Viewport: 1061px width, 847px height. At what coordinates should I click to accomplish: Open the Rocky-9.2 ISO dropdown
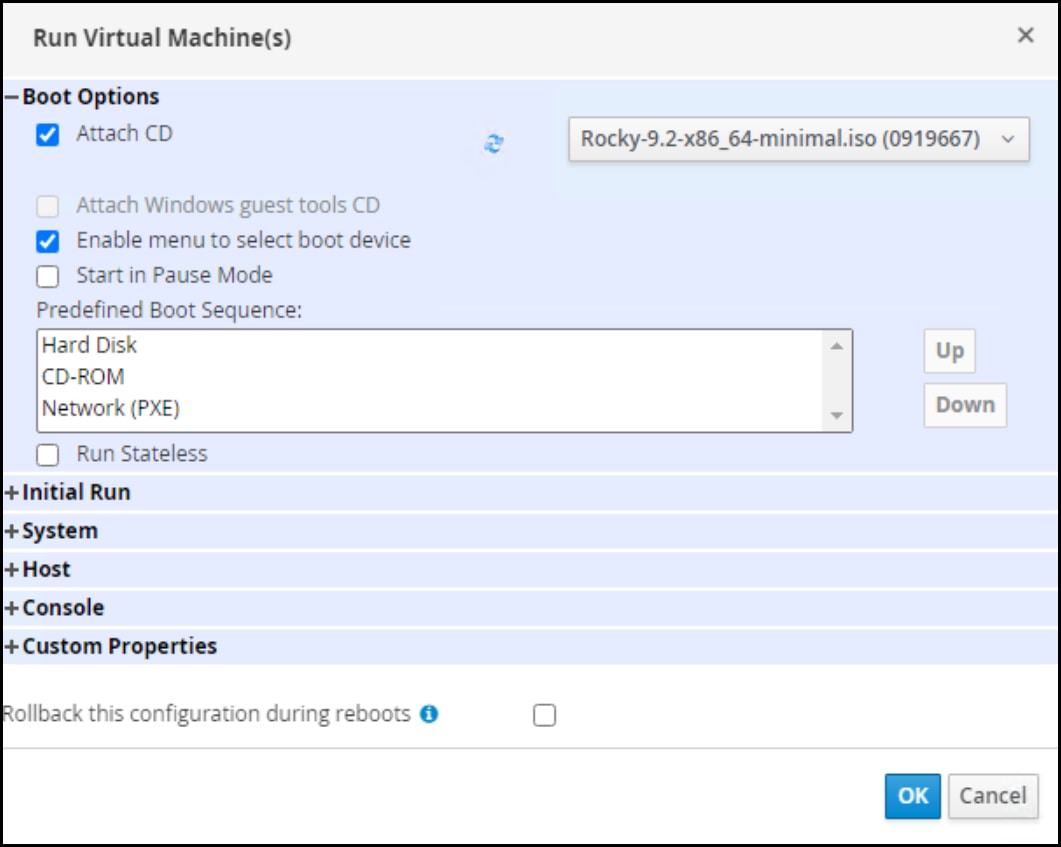[x=799, y=139]
